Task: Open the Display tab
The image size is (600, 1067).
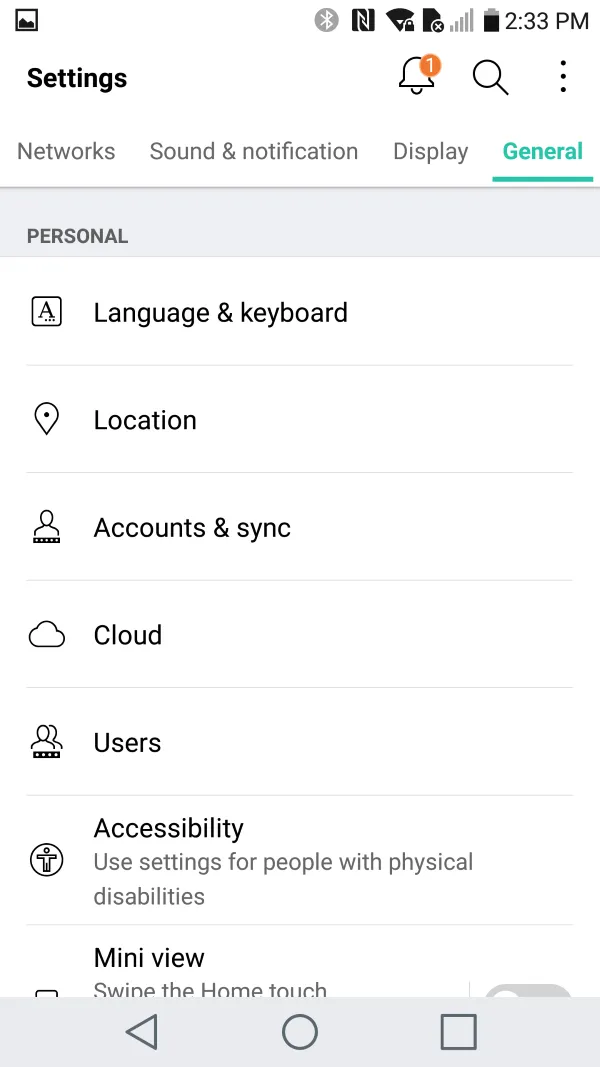Action: [430, 151]
